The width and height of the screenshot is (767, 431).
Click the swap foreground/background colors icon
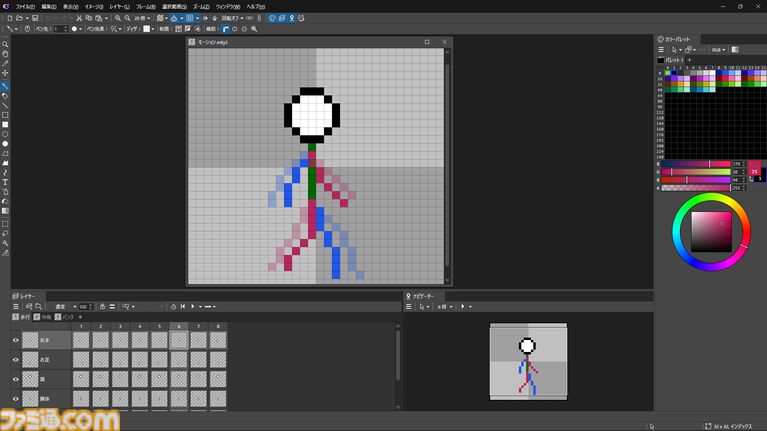click(751, 179)
